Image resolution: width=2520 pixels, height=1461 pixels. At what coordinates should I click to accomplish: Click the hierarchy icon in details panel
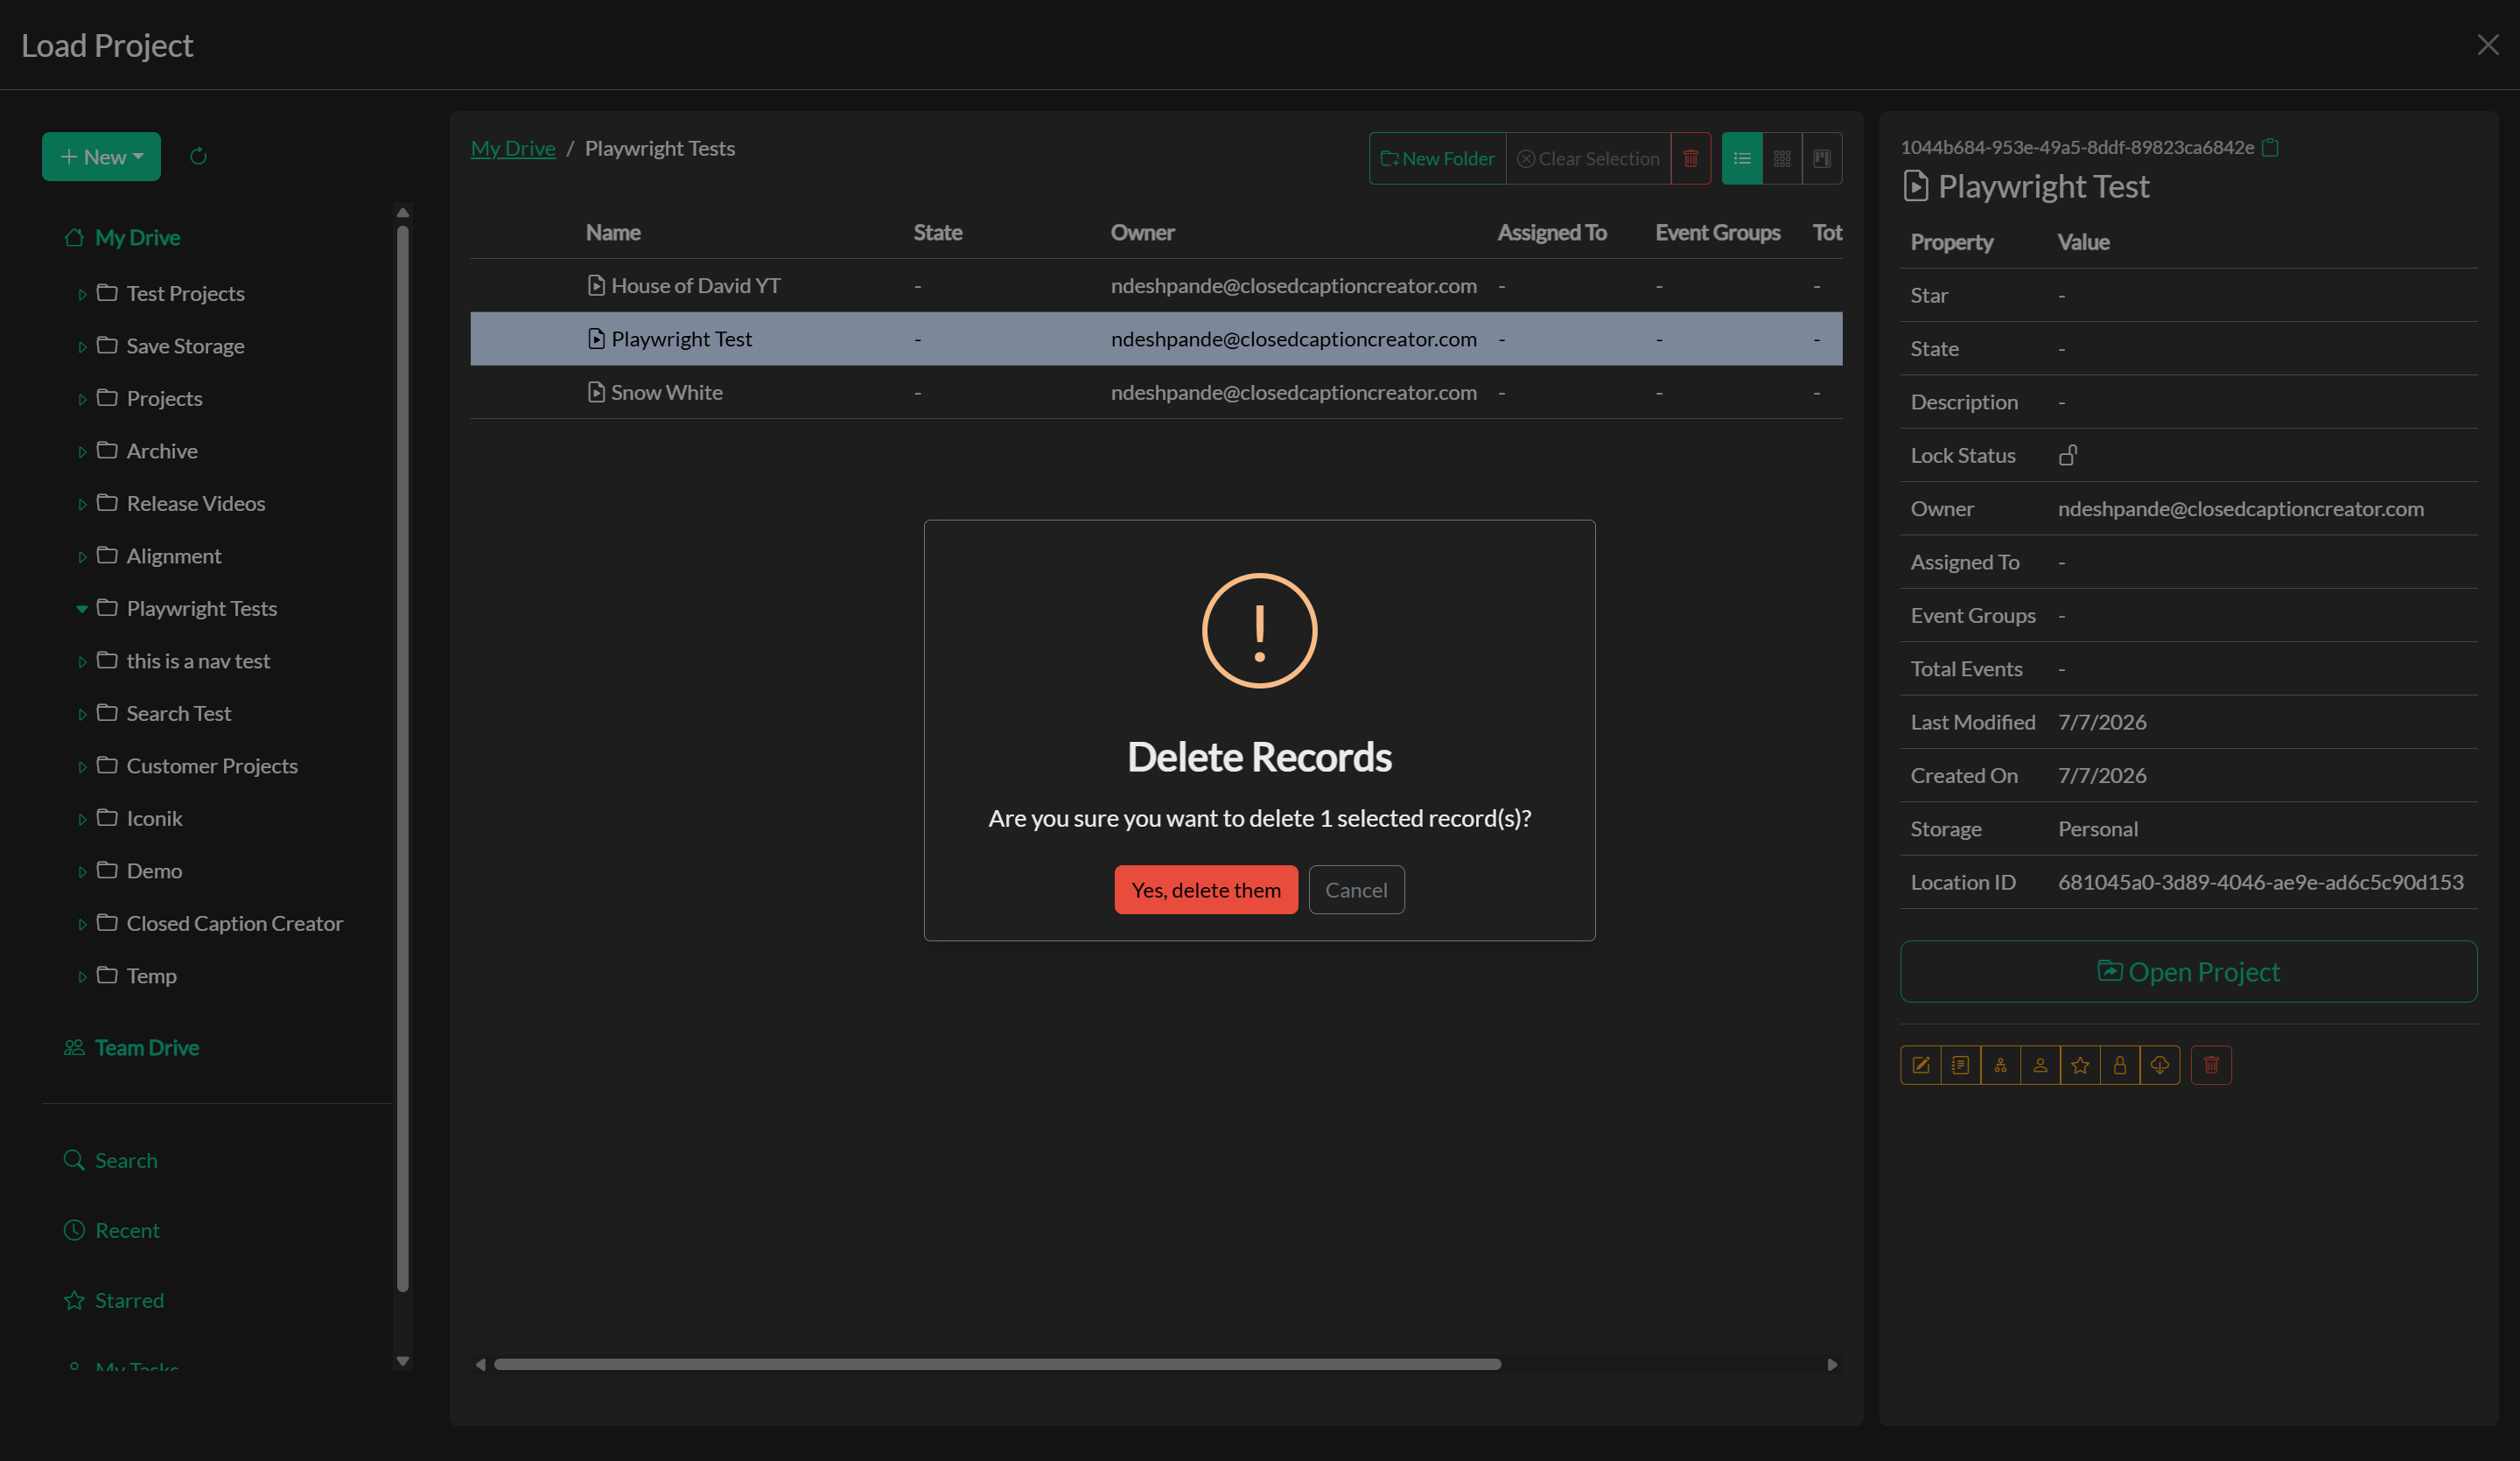point(2001,1065)
